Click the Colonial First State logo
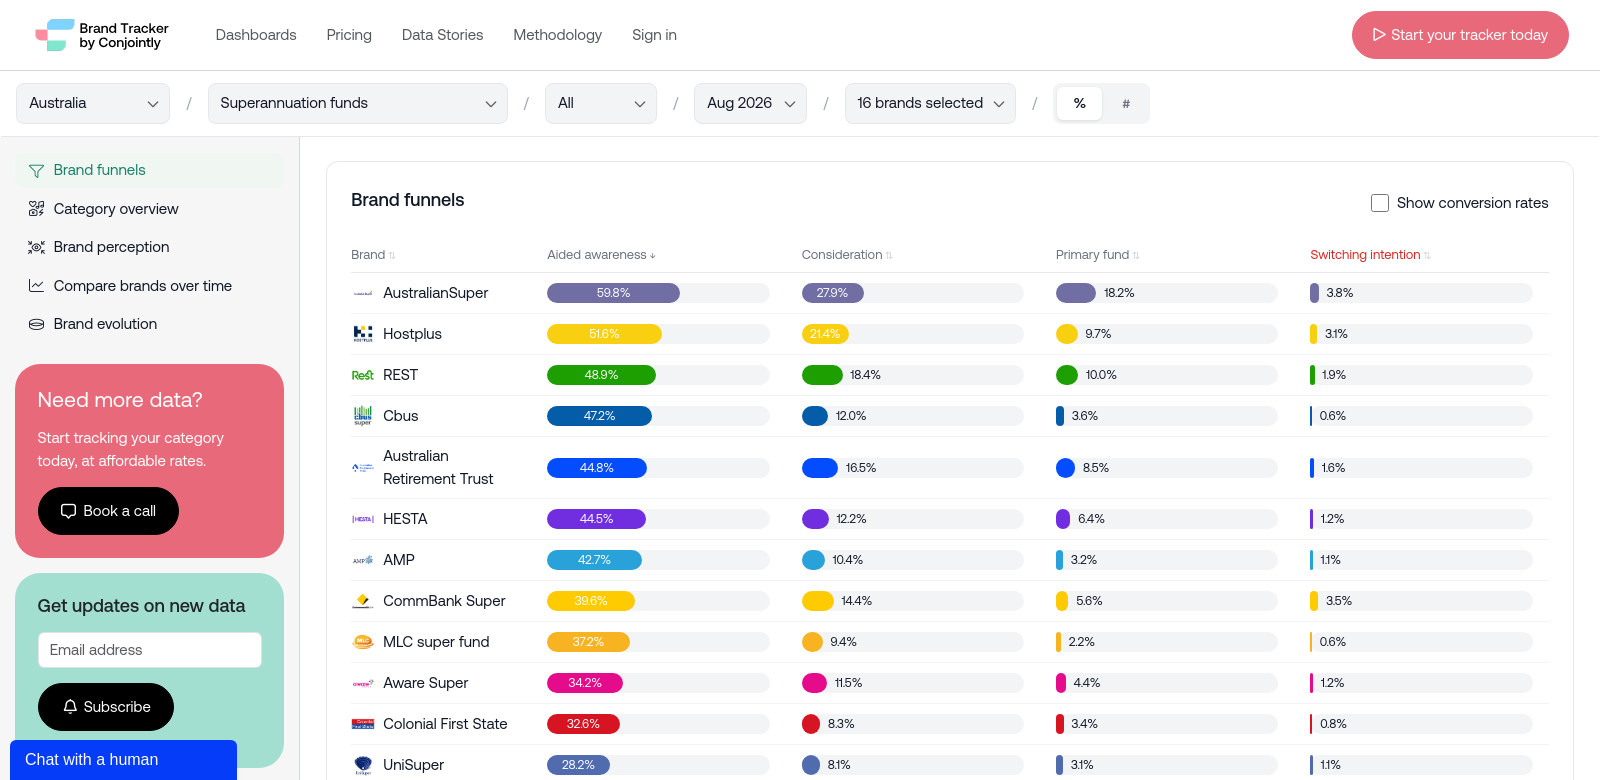The image size is (1600, 780). [x=363, y=724]
